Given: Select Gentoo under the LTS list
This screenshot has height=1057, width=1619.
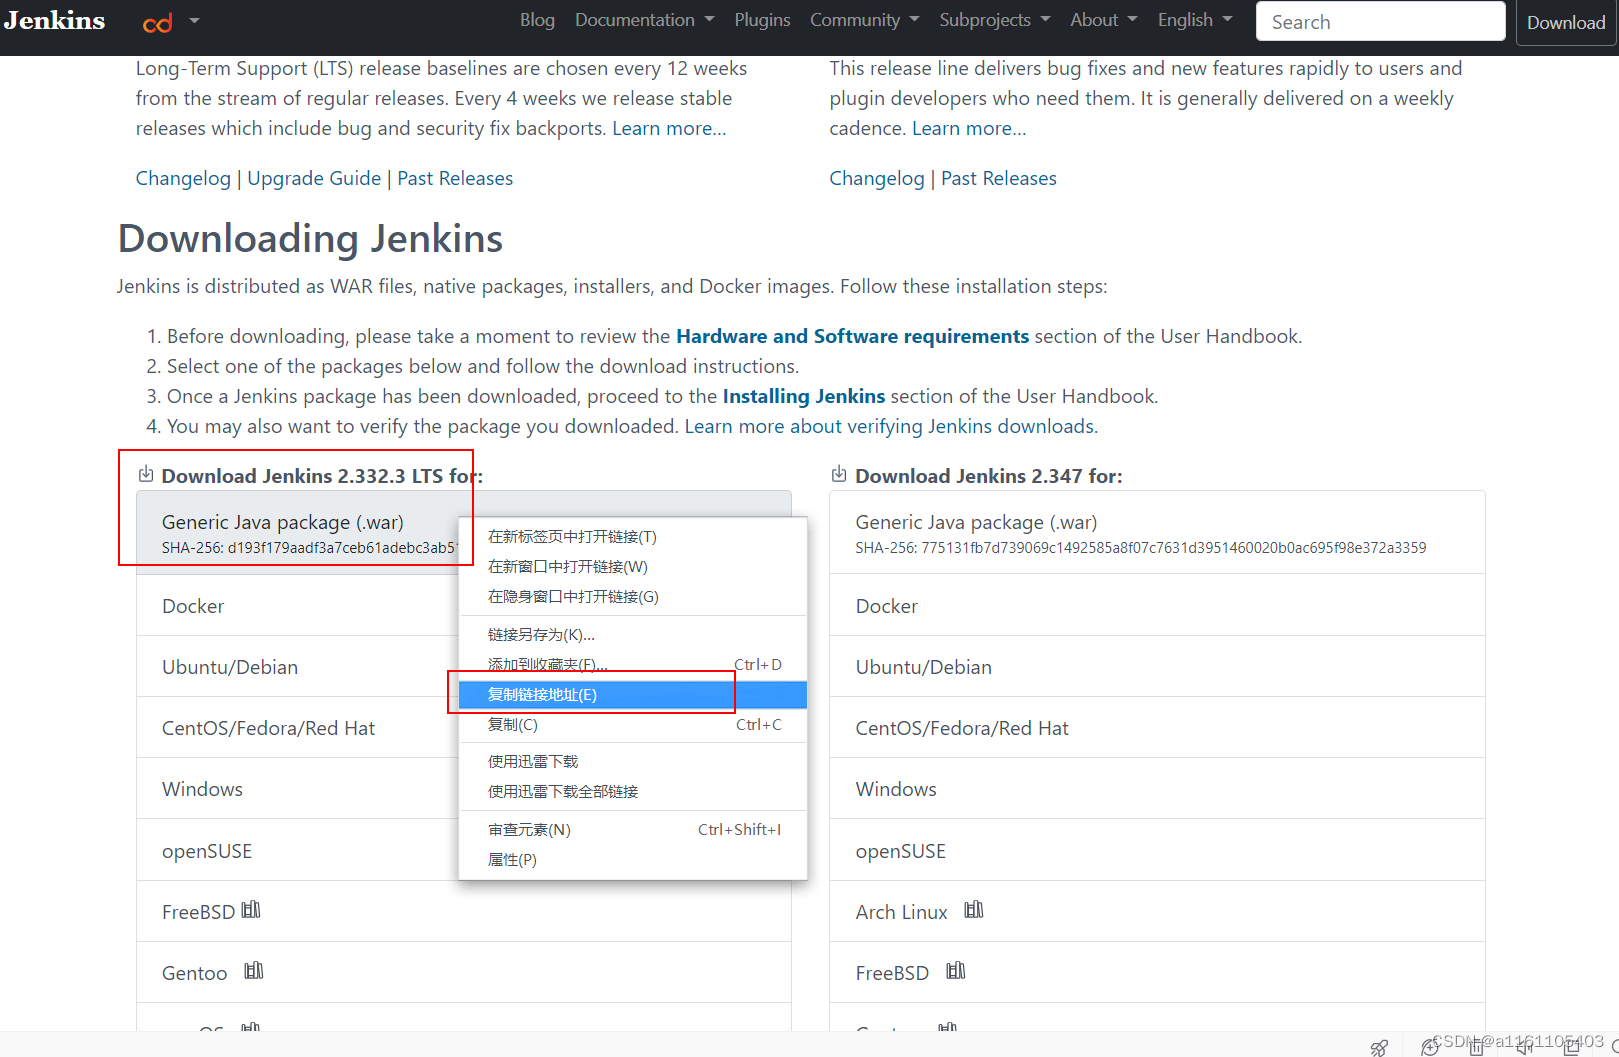Looking at the screenshot, I should [x=464, y=972].
